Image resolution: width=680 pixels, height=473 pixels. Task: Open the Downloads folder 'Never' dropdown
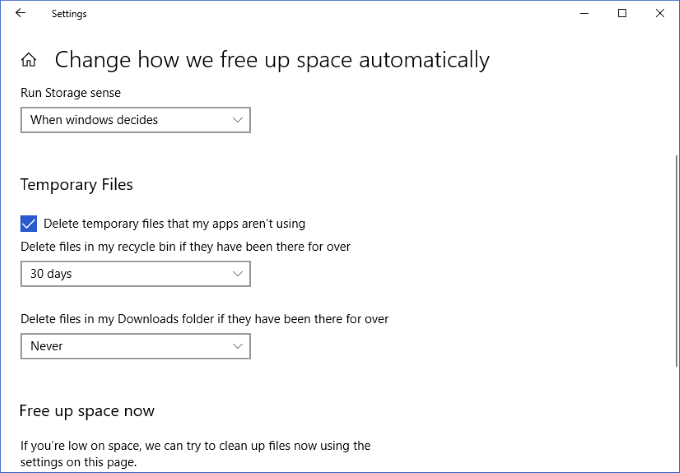pos(135,346)
